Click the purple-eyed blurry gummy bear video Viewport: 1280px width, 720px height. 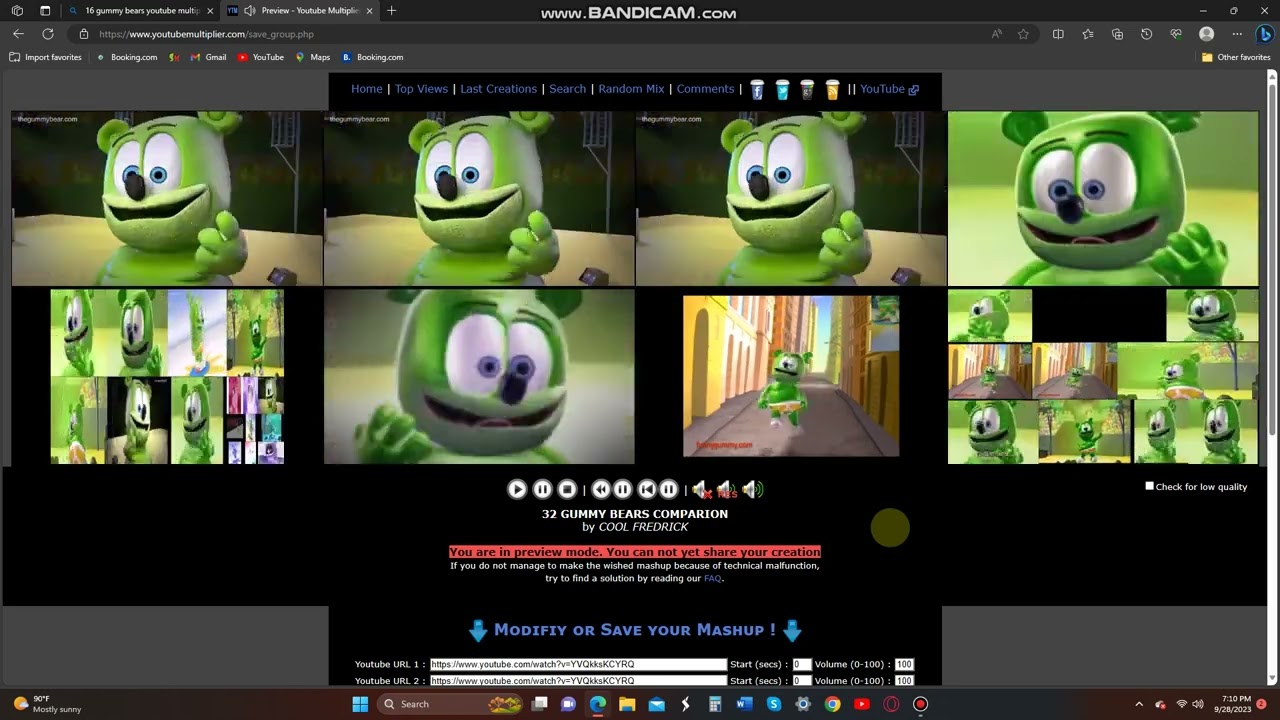pos(479,377)
